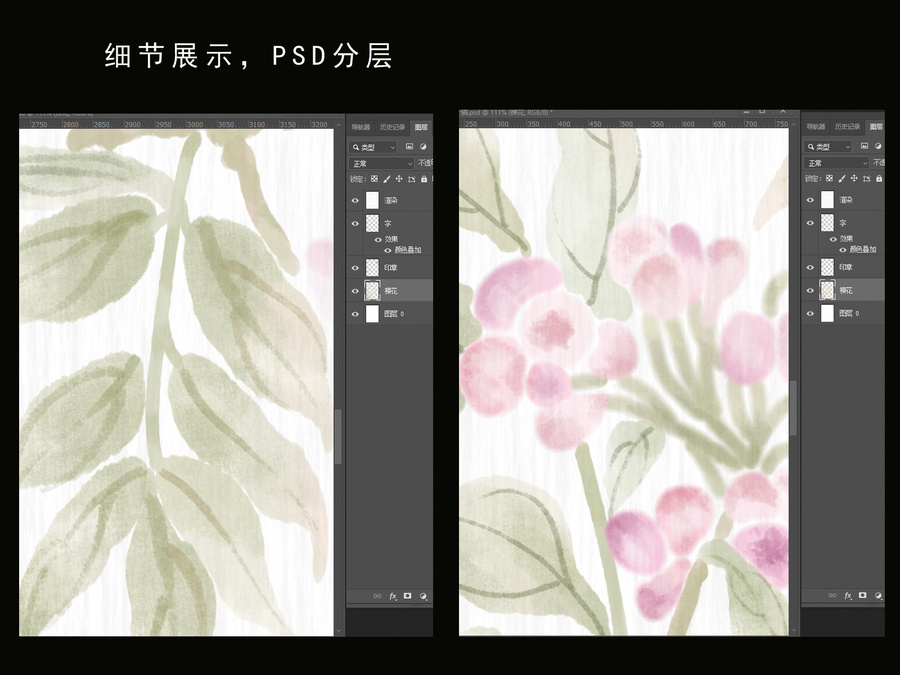Click lock transparent pixels icon in left panel
Screen dimensions: 900x675
pyautogui.click(x=374, y=179)
